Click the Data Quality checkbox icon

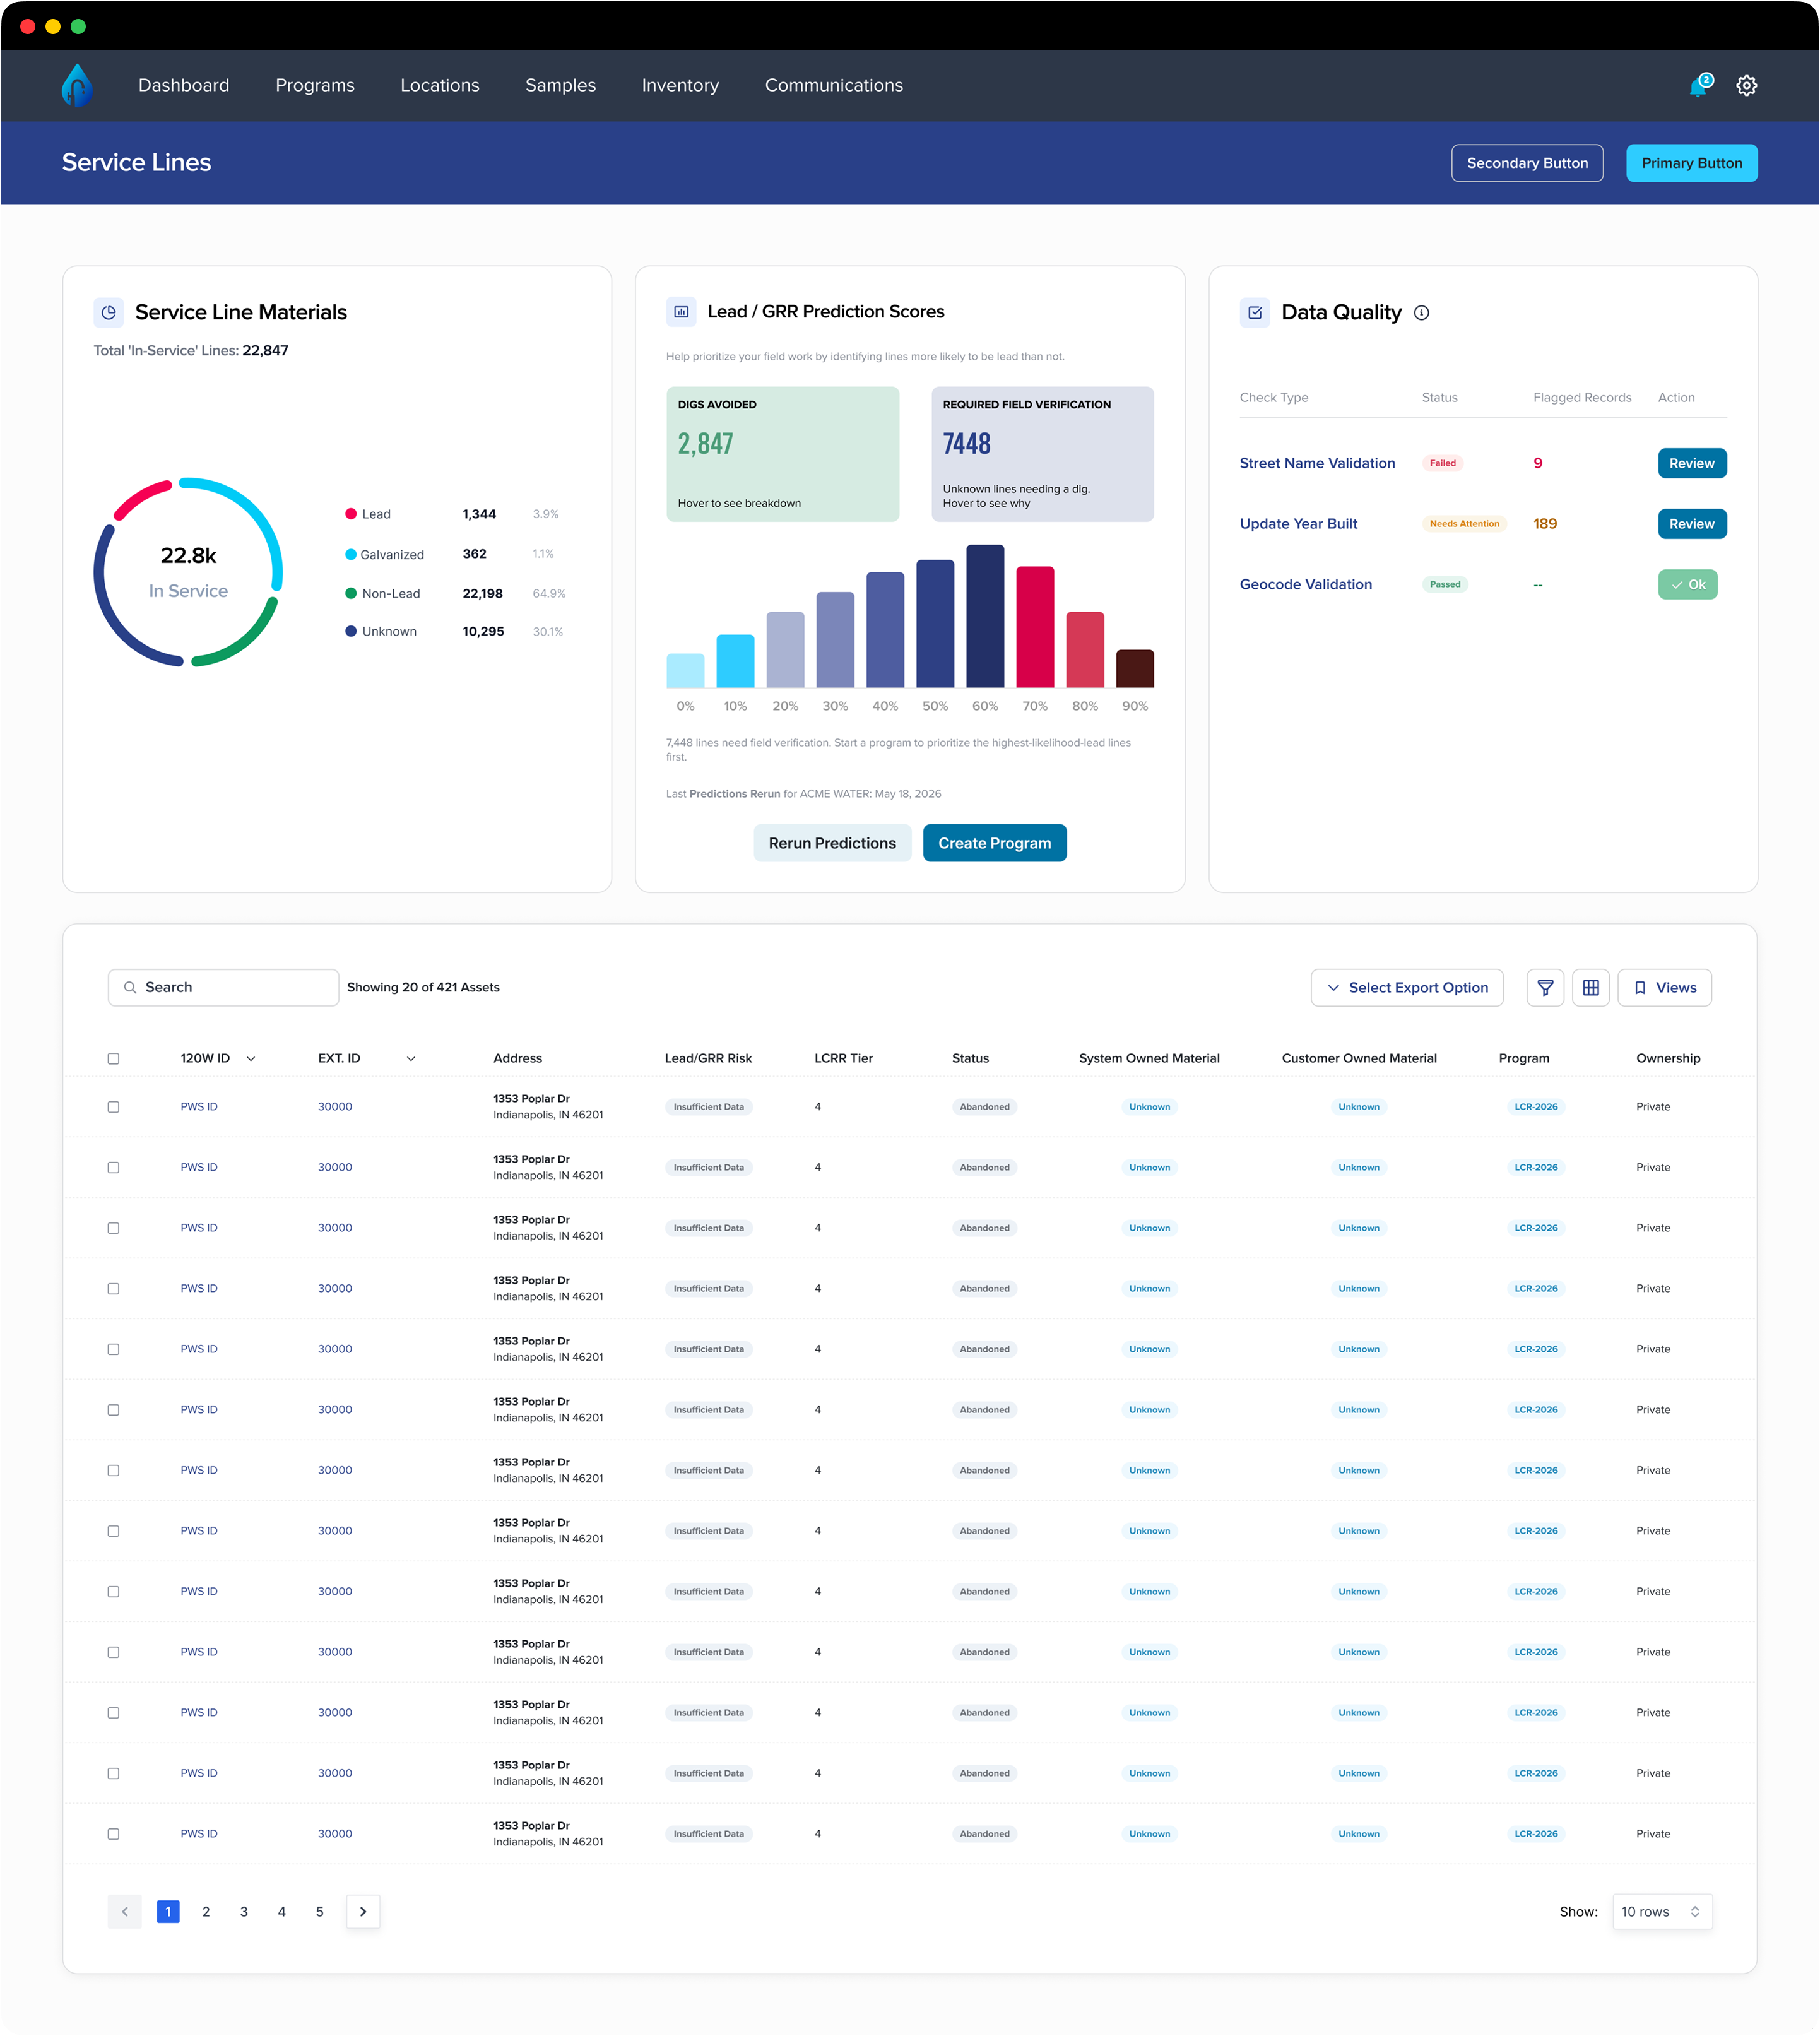tap(1254, 312)
